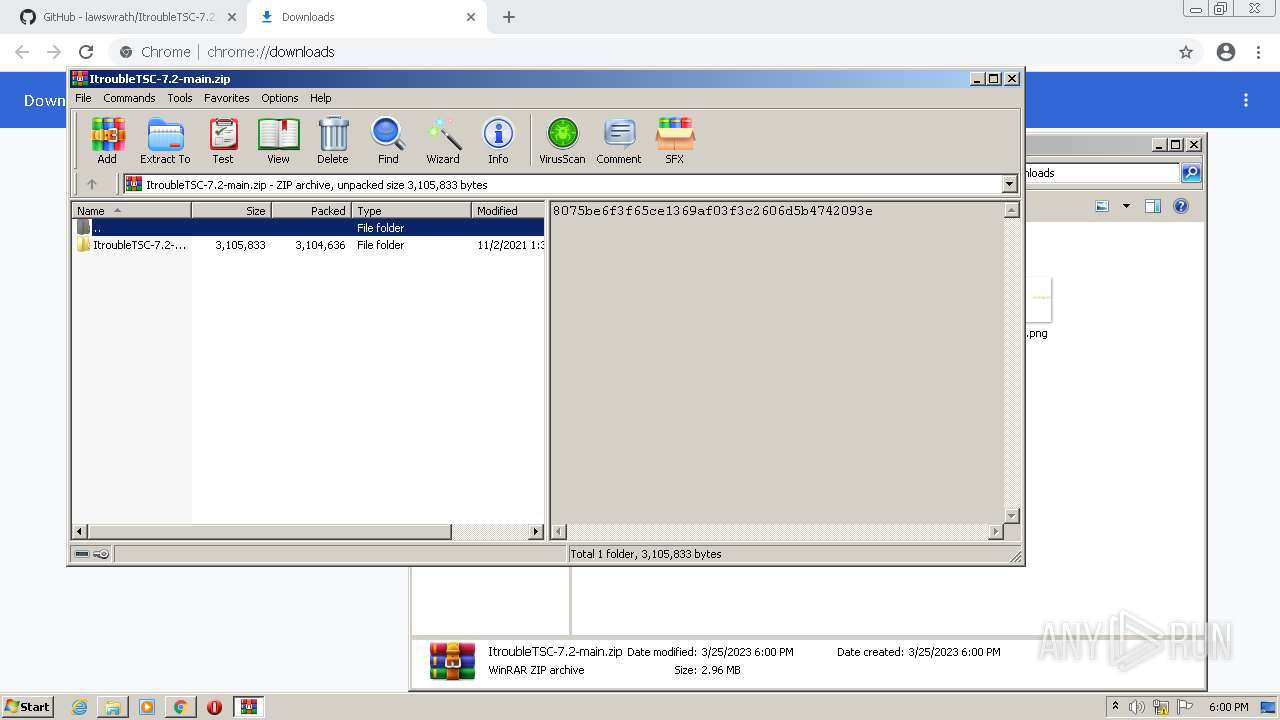
Task: Open Windows Explorer taskbar icon
Action: (113, 707)
